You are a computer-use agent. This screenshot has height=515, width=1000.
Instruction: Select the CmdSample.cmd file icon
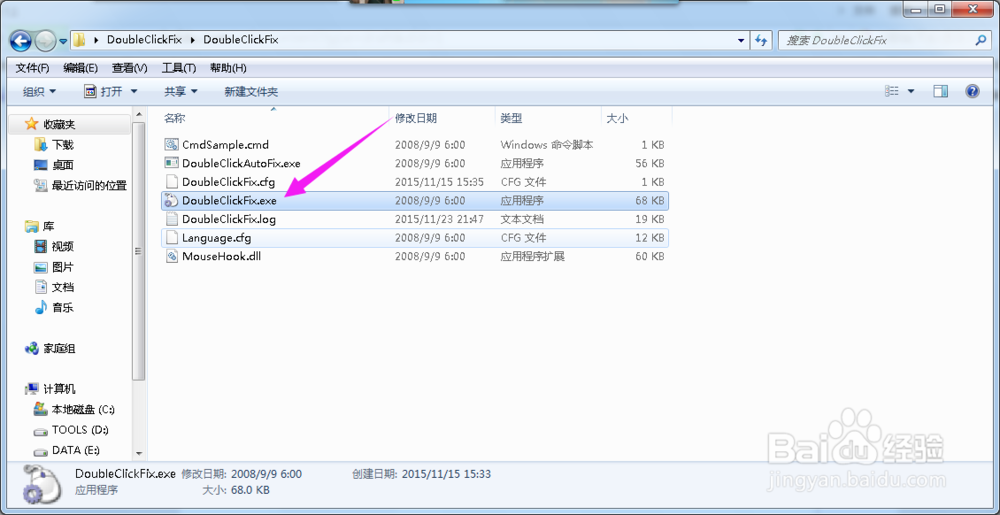172,145
